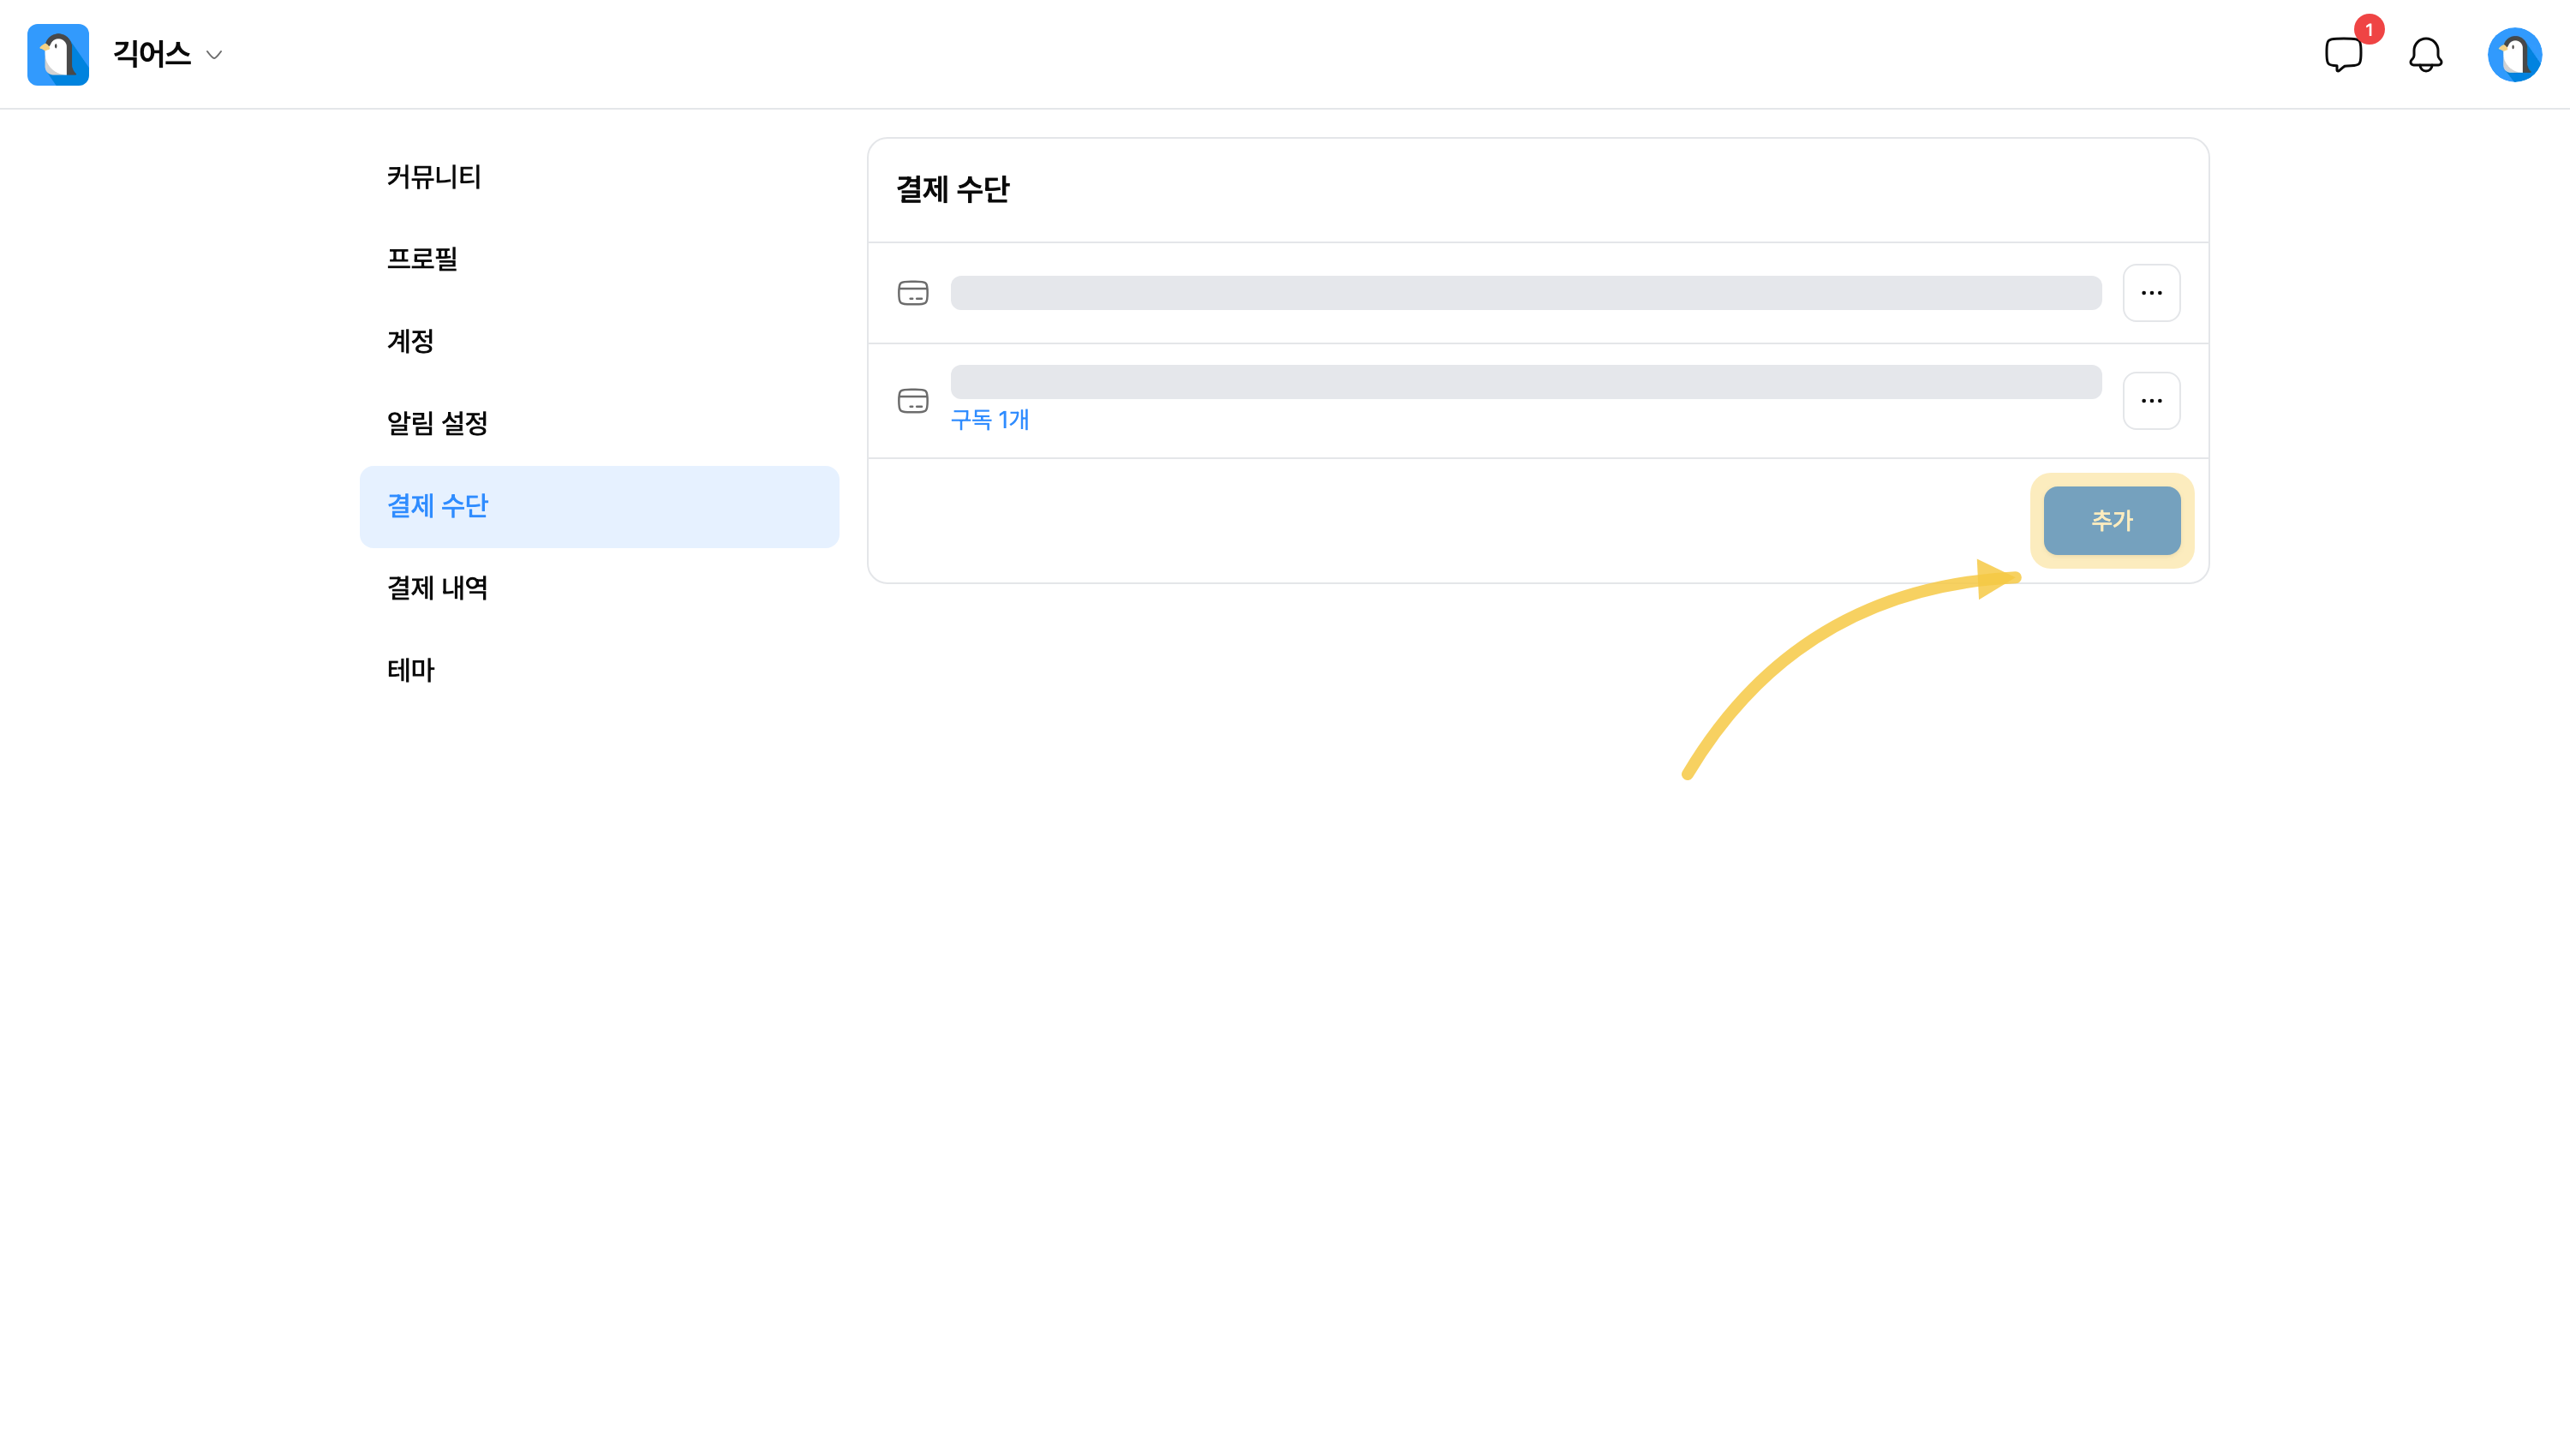2570x1456 pixels.
Task: Click the penguin community logo
Action: pos(58,54)
